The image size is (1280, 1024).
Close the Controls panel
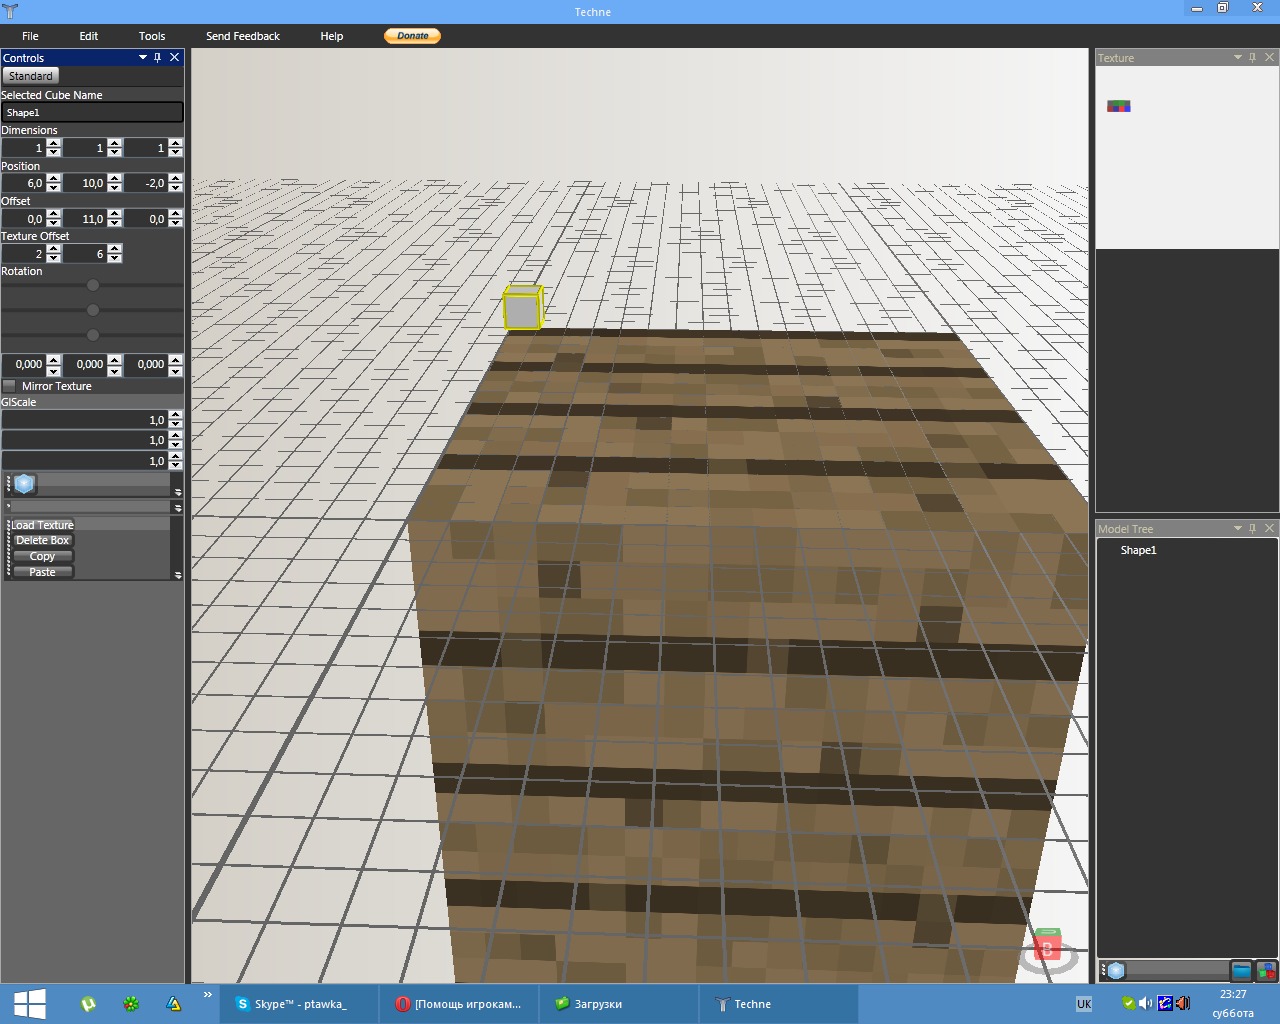pyautogui.click(x=175, y=57)
